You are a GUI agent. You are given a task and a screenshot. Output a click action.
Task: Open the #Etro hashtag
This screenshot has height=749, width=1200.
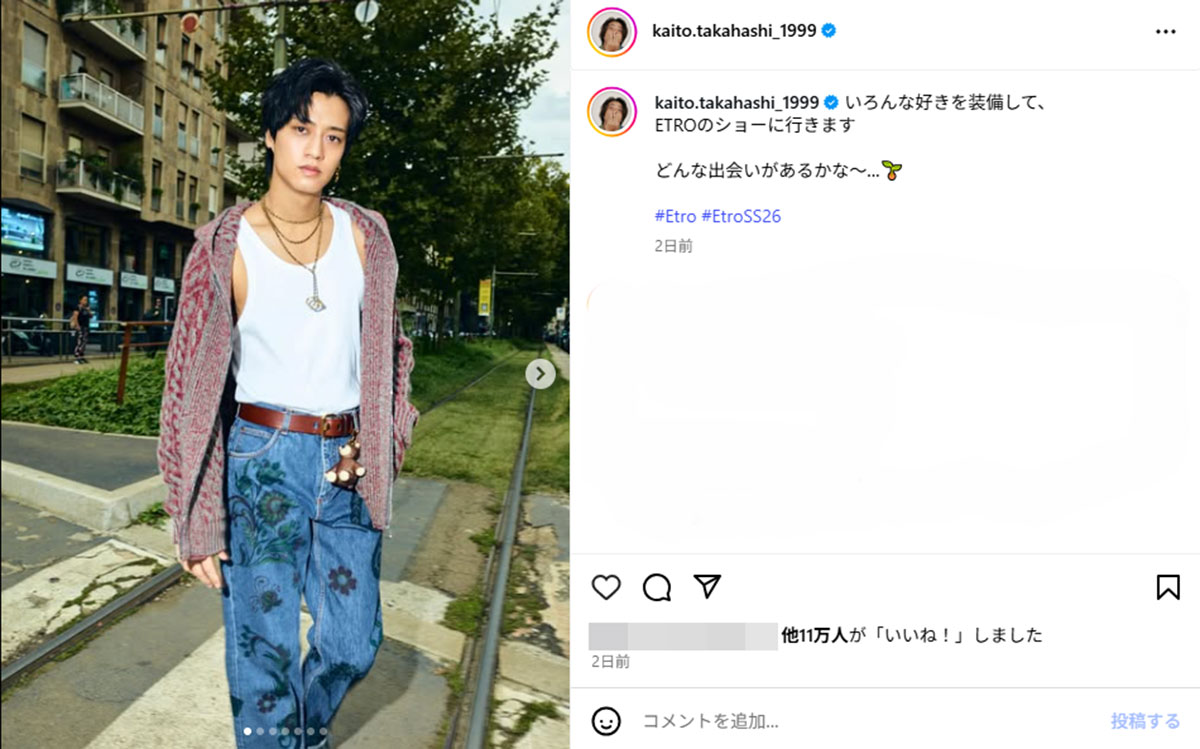(675, 216)
